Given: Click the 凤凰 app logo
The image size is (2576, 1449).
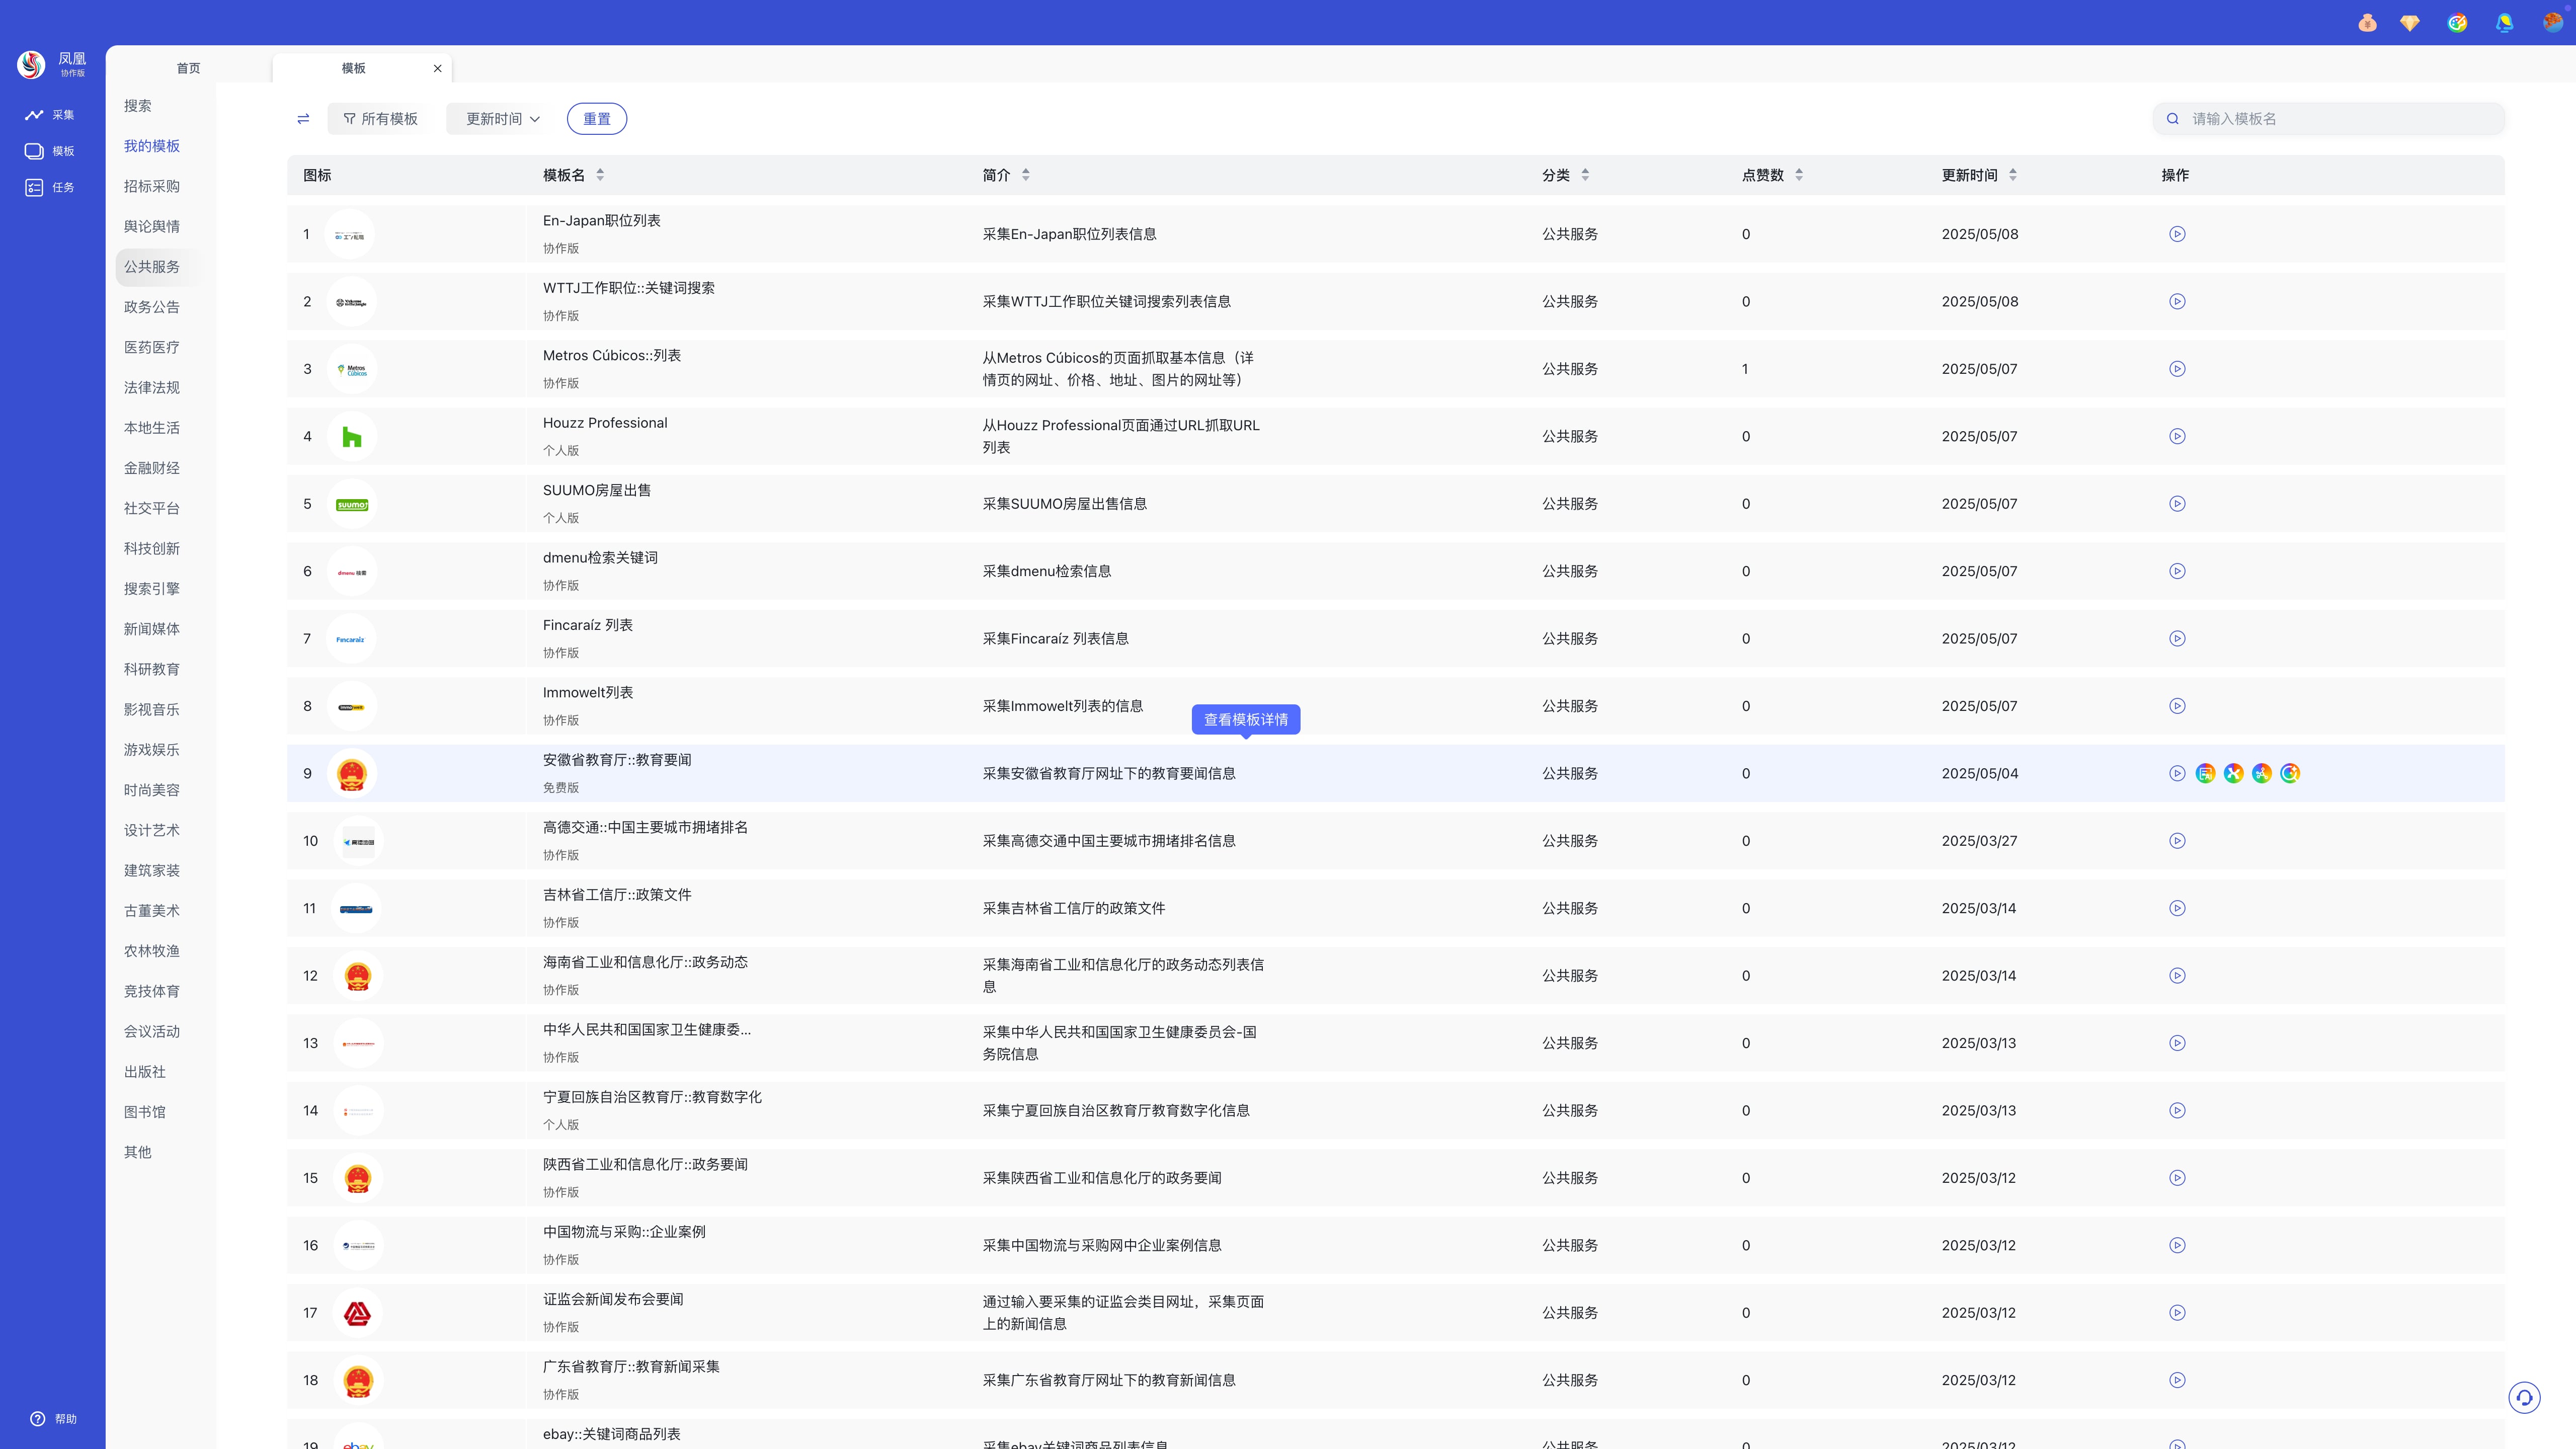Looking at the screenshot, I should [x=31, y=65].
